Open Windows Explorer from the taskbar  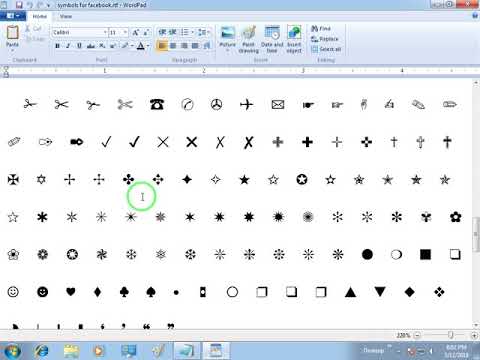[x=71, y=351]
